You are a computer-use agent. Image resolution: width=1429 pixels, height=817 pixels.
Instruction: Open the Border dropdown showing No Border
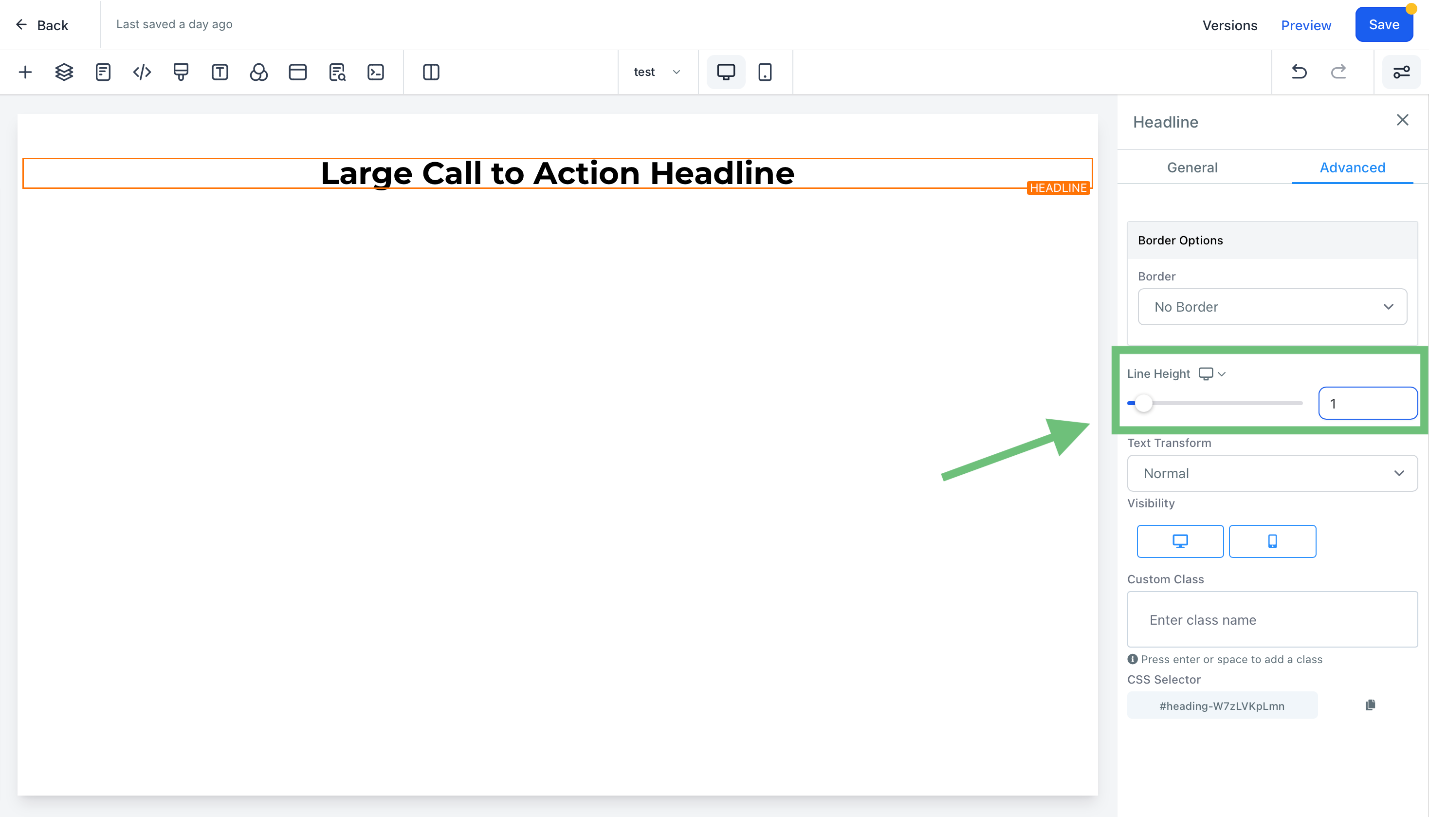[x=1272, y=307]
